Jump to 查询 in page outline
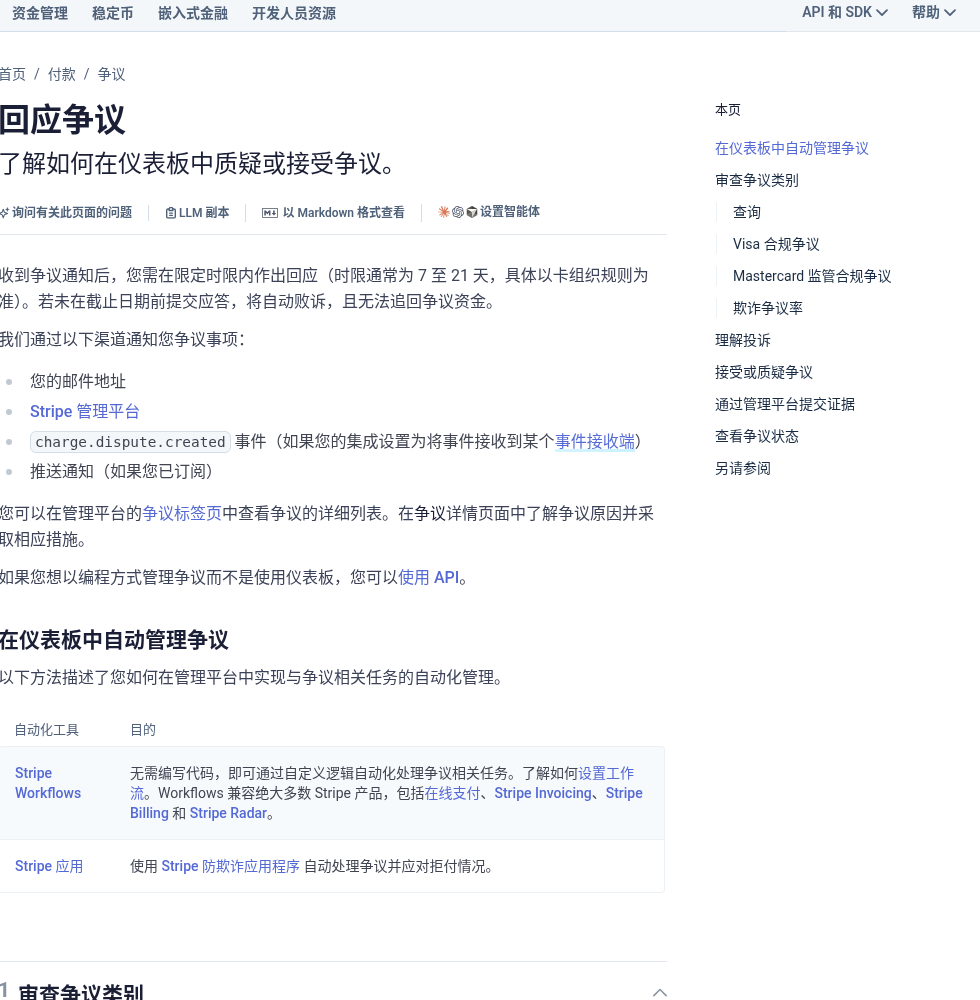Viewport: 980px width, 1000px height. [x=747, y=212]
